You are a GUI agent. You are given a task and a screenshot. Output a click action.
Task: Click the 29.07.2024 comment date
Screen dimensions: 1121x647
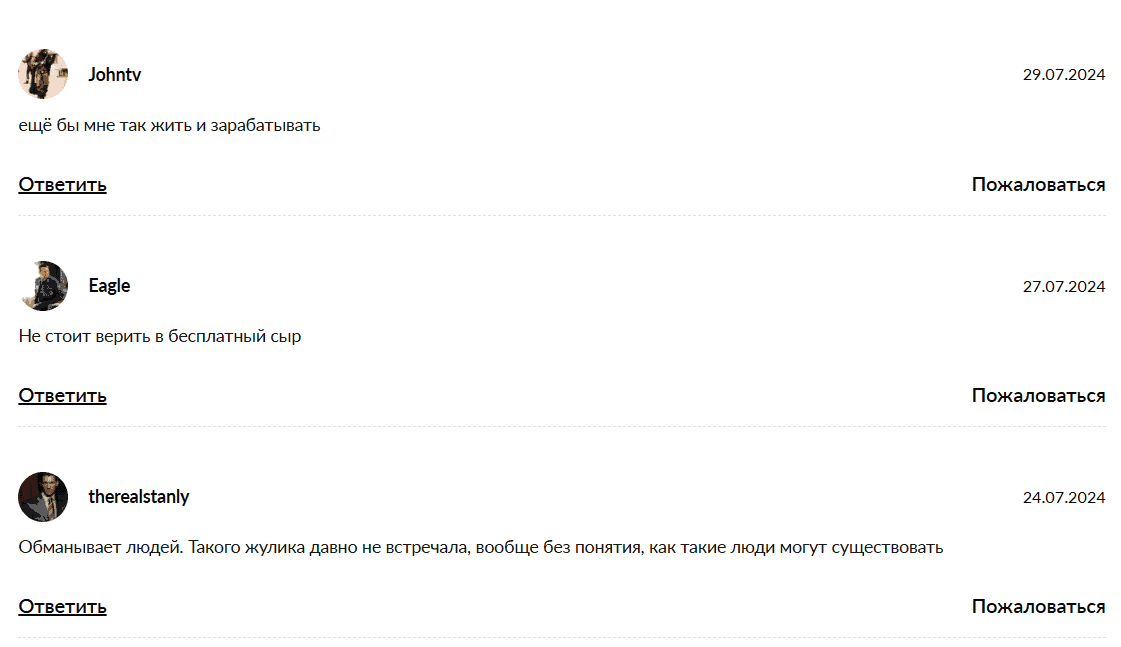pos(1063,75)
